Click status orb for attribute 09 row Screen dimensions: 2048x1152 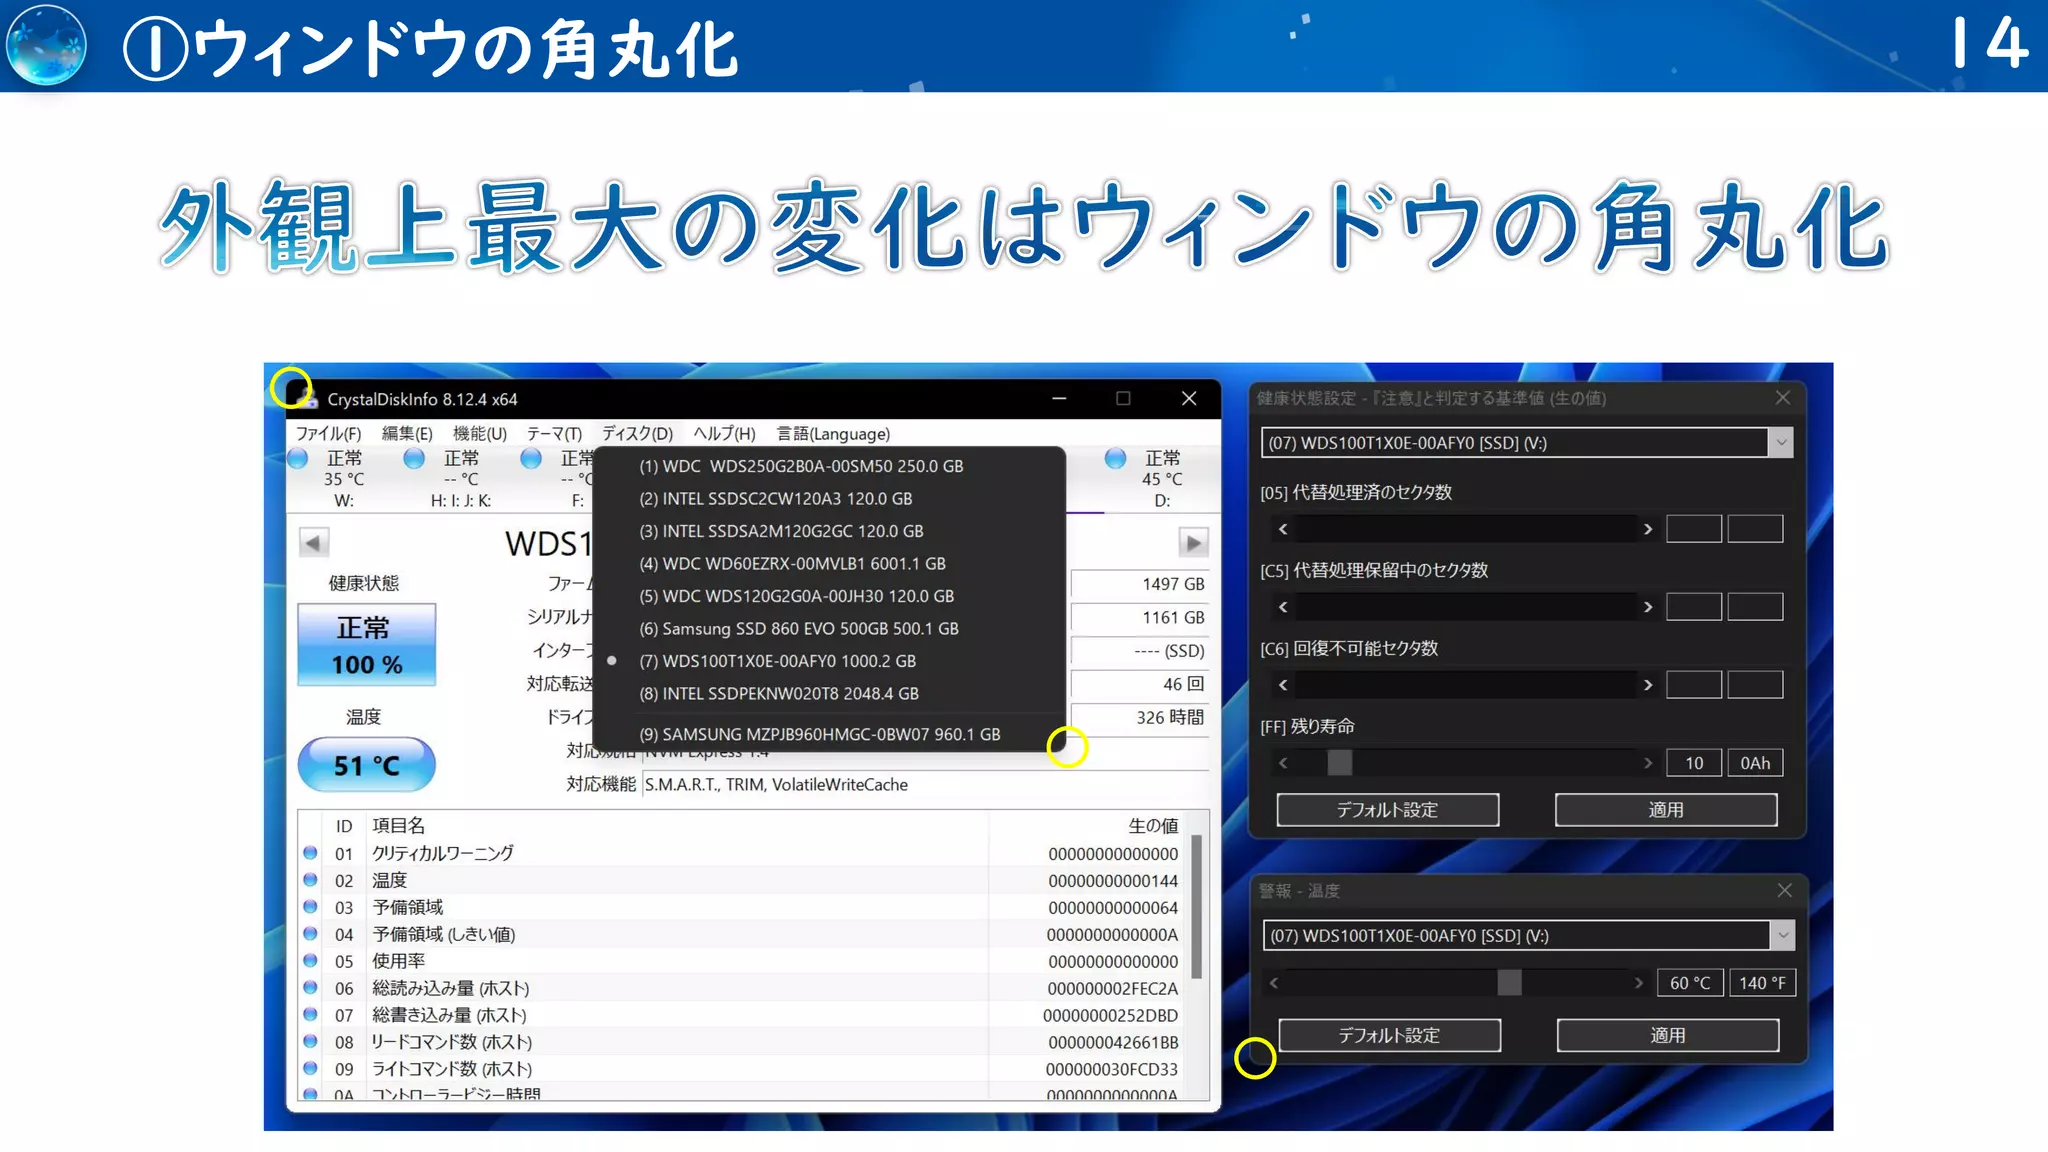click(x=311, y=1069)
